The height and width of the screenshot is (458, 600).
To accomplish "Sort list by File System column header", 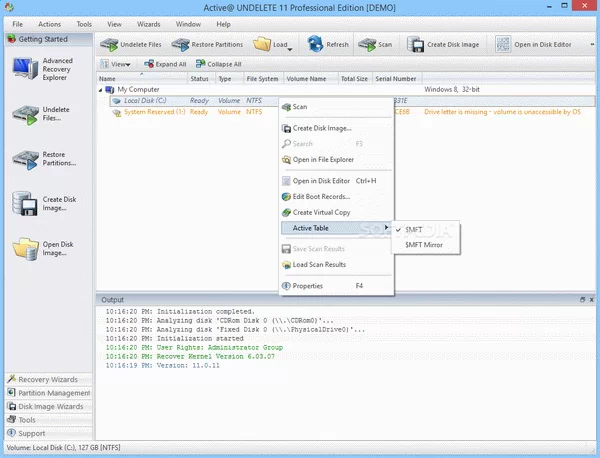I will pos(264,78).
